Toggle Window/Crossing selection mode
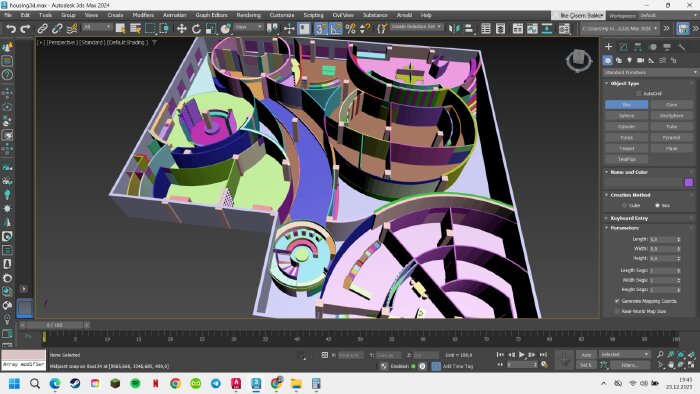 164,29
